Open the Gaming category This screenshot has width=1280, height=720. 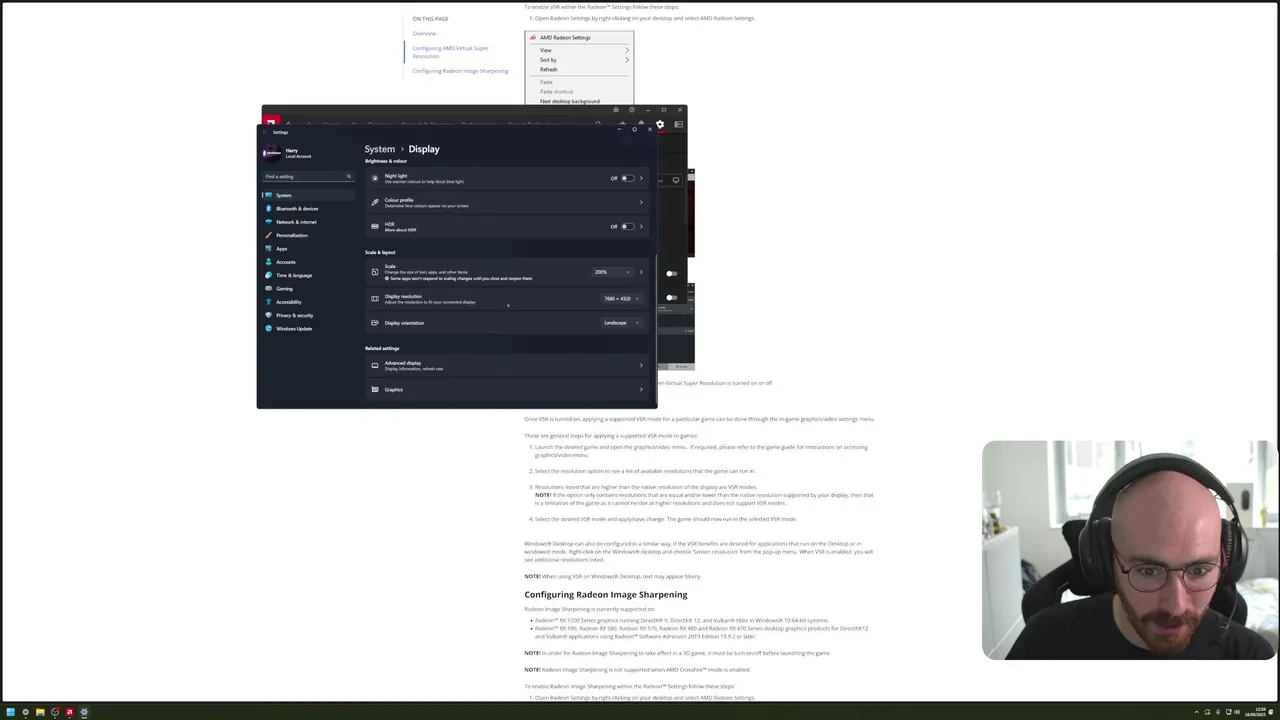click(308, 288)
